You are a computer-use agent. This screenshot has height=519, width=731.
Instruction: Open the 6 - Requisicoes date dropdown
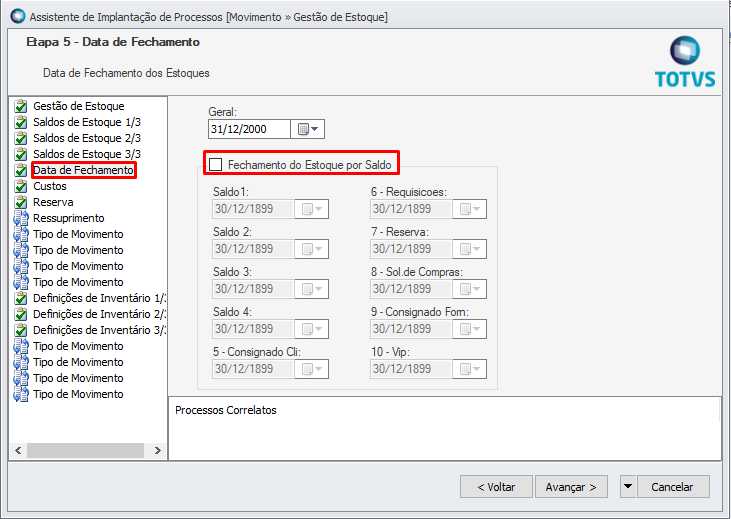coord(470,209)
